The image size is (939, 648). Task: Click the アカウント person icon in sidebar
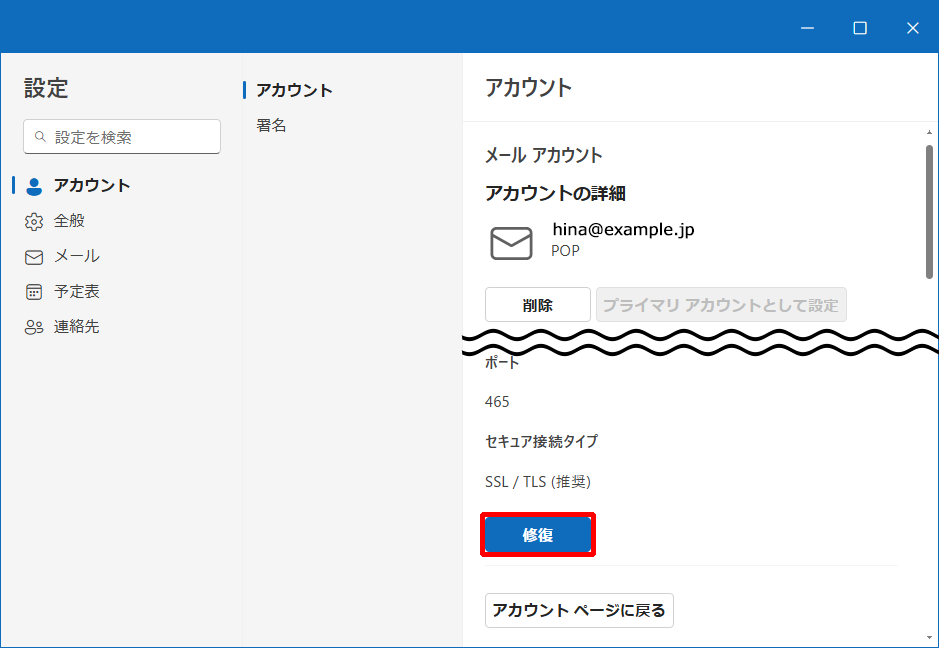(34, 186)
